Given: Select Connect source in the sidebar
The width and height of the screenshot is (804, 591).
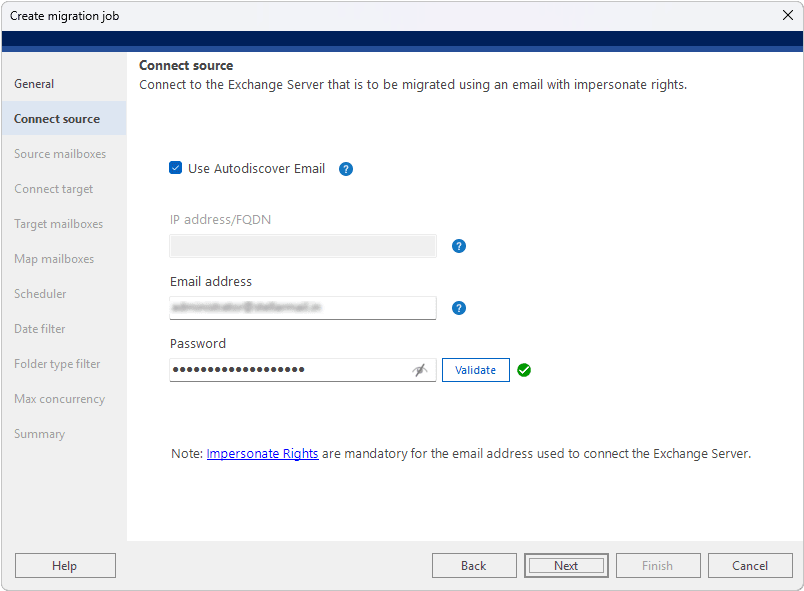Looking at the screenshot, I should 64,118.
